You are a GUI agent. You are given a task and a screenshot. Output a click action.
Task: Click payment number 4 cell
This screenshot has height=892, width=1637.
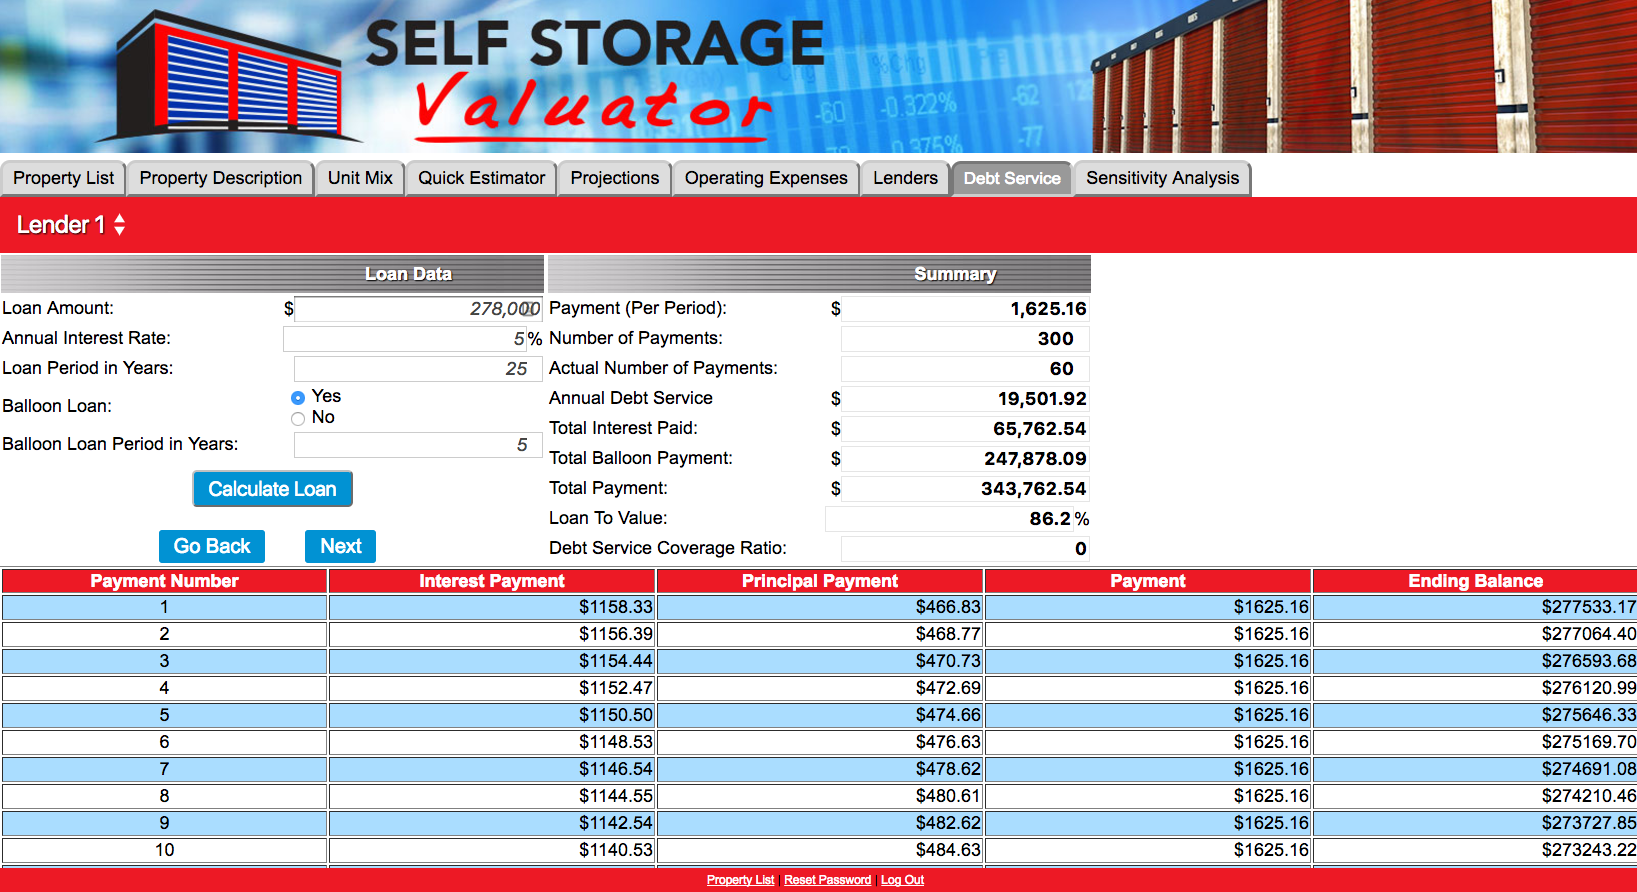[164, 688]
